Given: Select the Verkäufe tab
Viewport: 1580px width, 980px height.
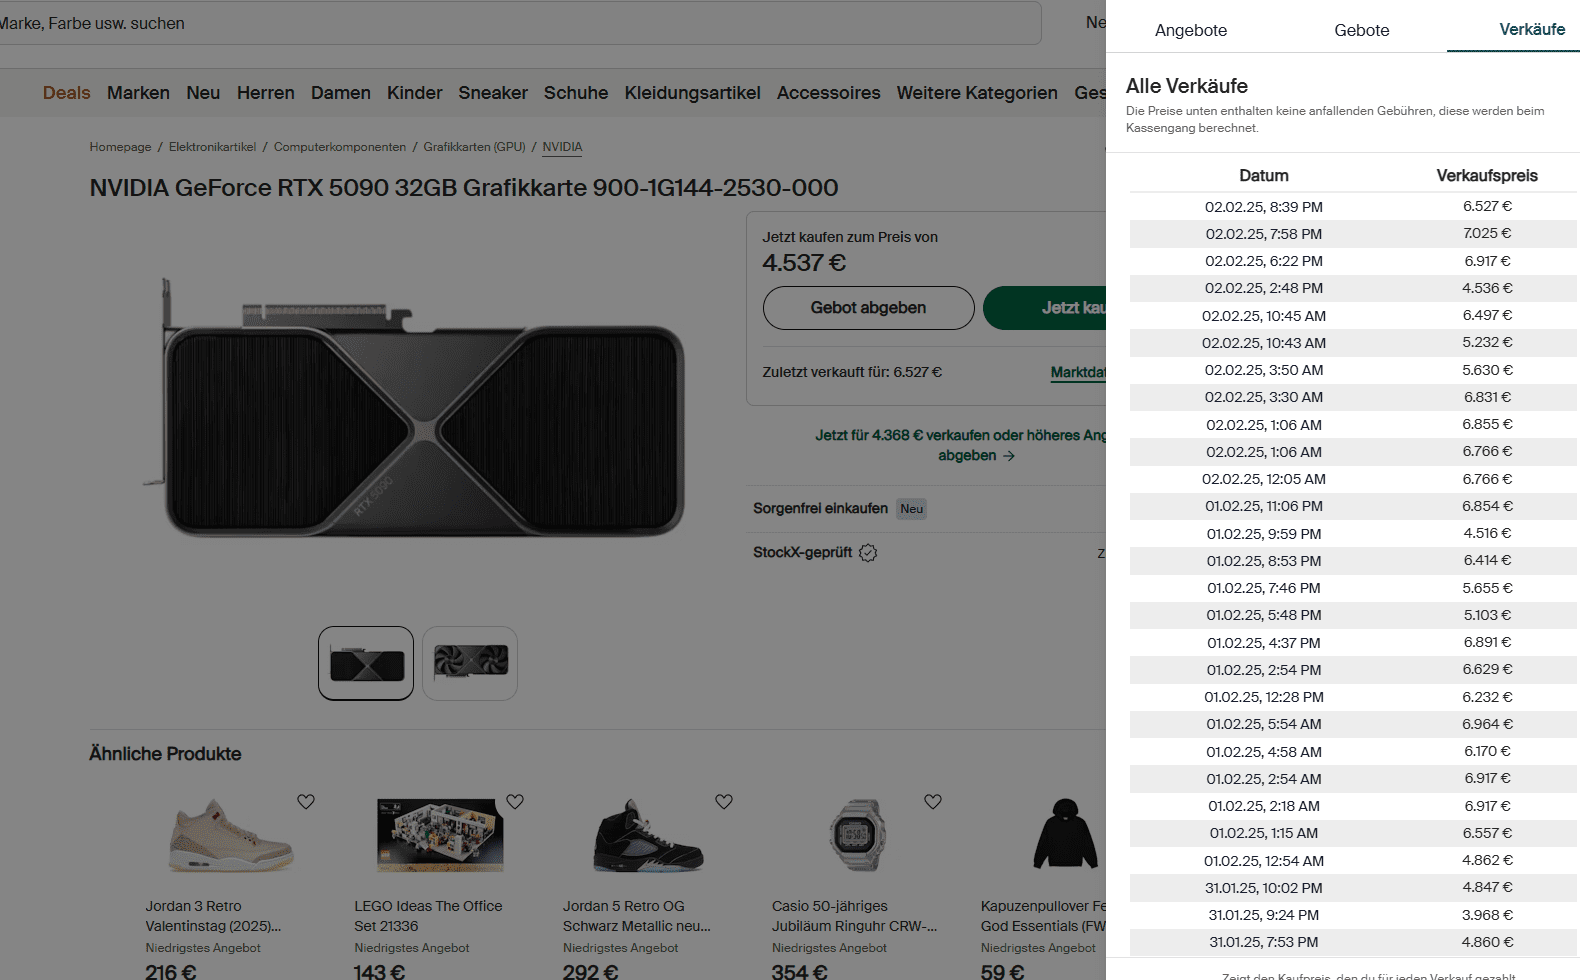Looking at the screenshot, I should (1532, 29).
